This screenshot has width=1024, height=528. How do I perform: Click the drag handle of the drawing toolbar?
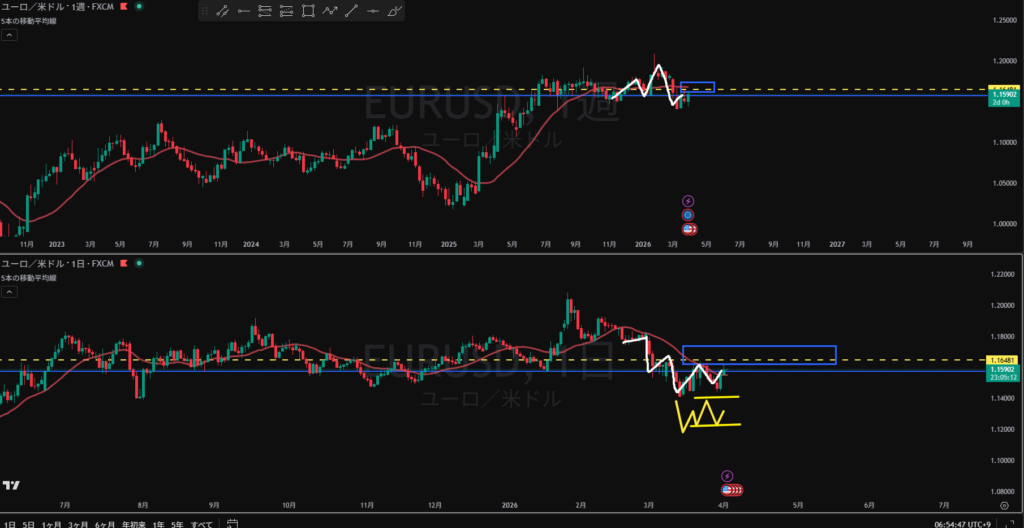[204, 12]
